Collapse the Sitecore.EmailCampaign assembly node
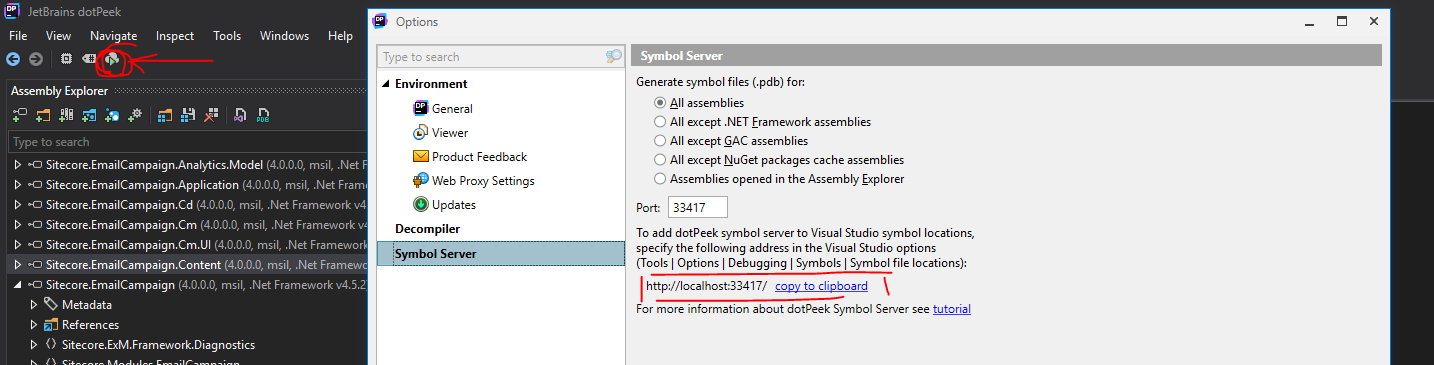 (x=17, y=284)
